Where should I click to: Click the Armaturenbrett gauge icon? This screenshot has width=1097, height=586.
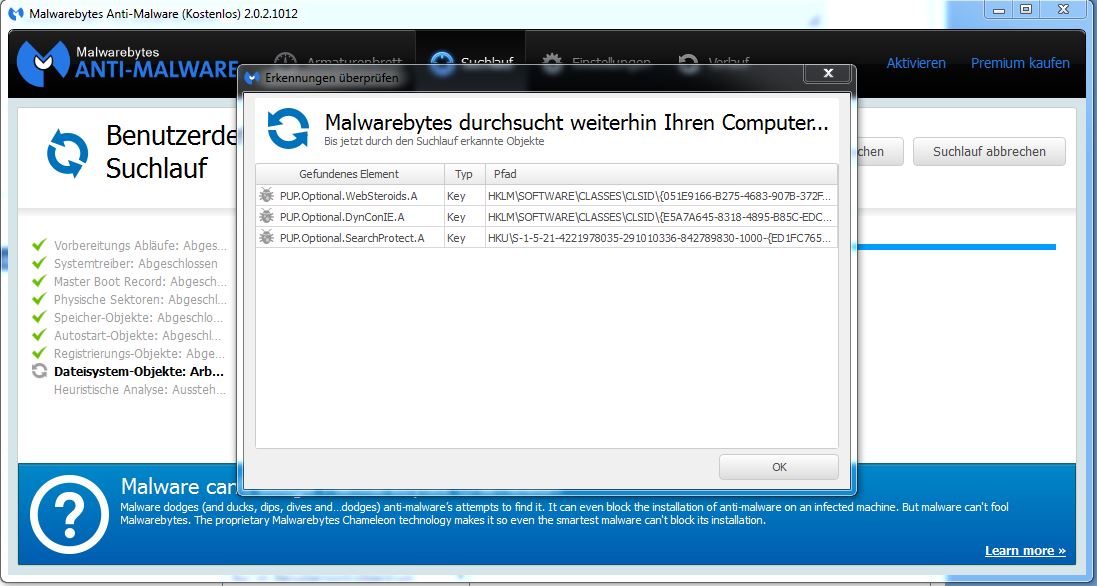(285, 63)
